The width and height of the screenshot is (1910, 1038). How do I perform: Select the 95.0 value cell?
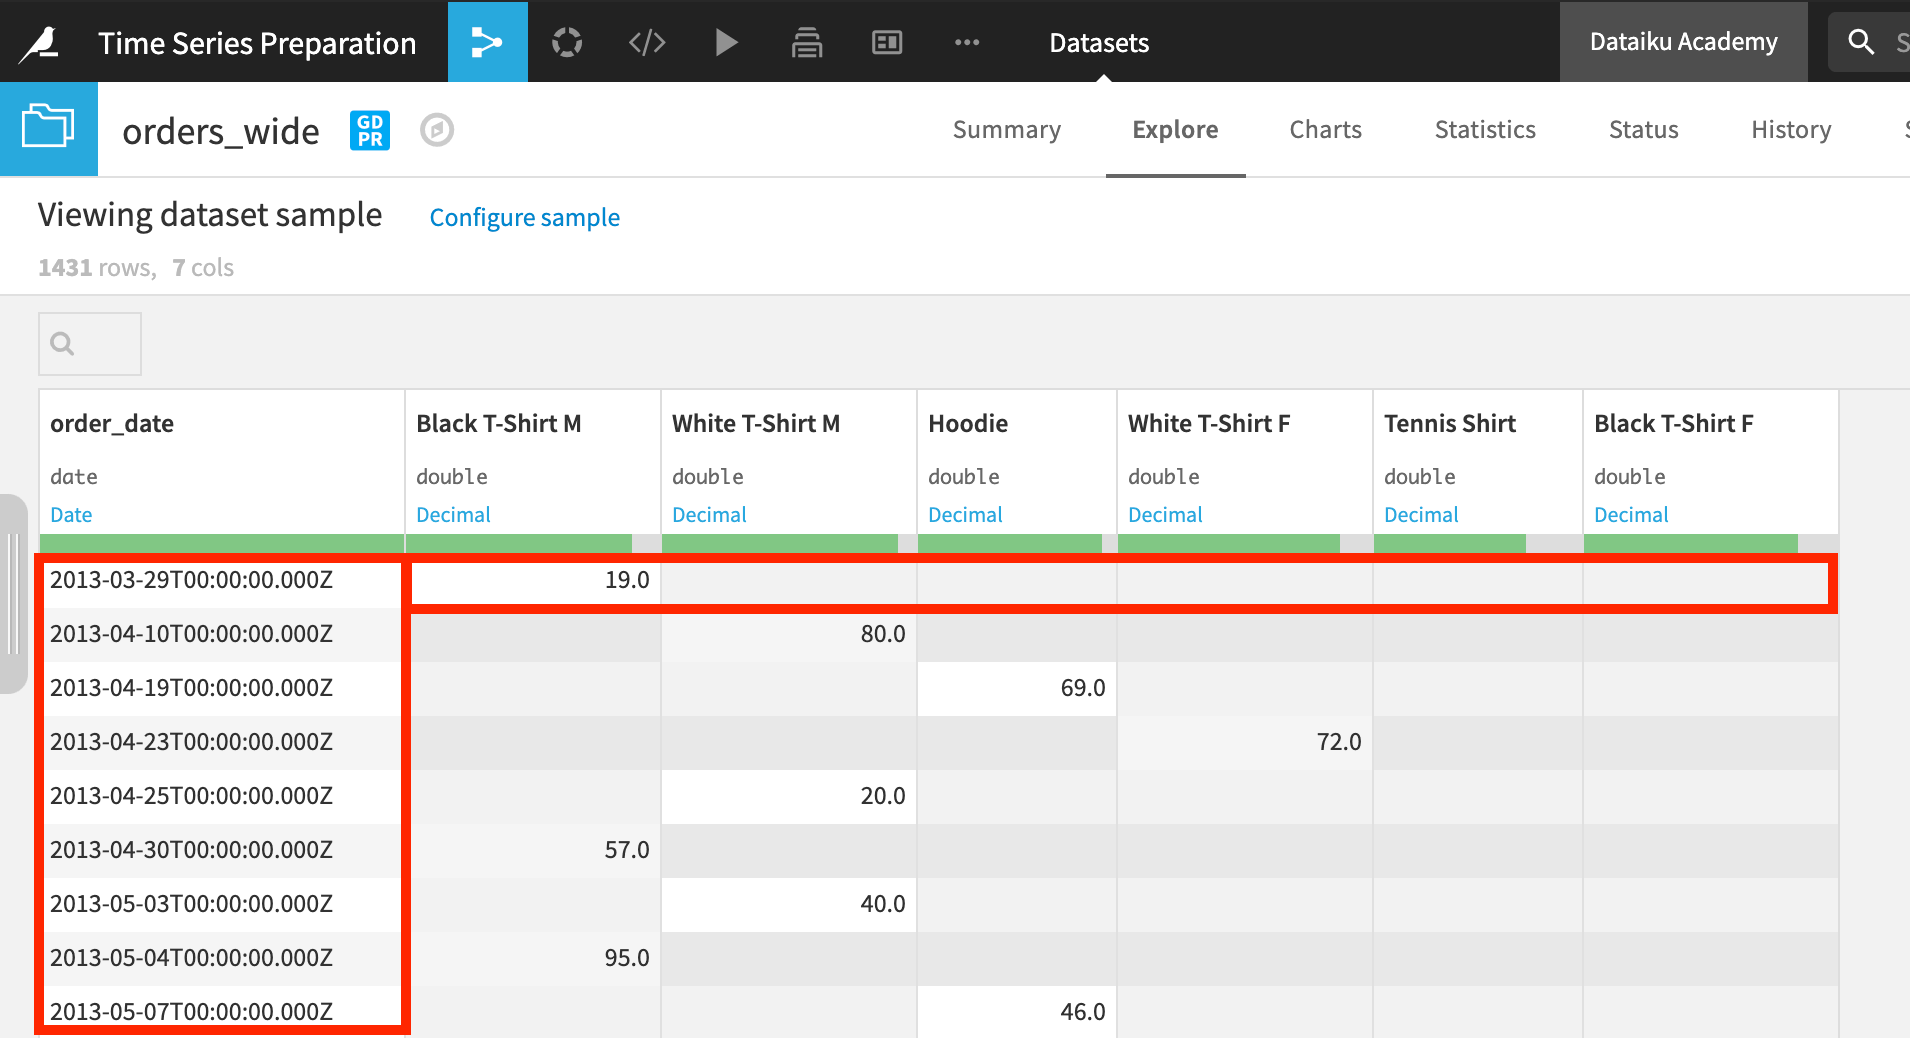click(533, 958)
